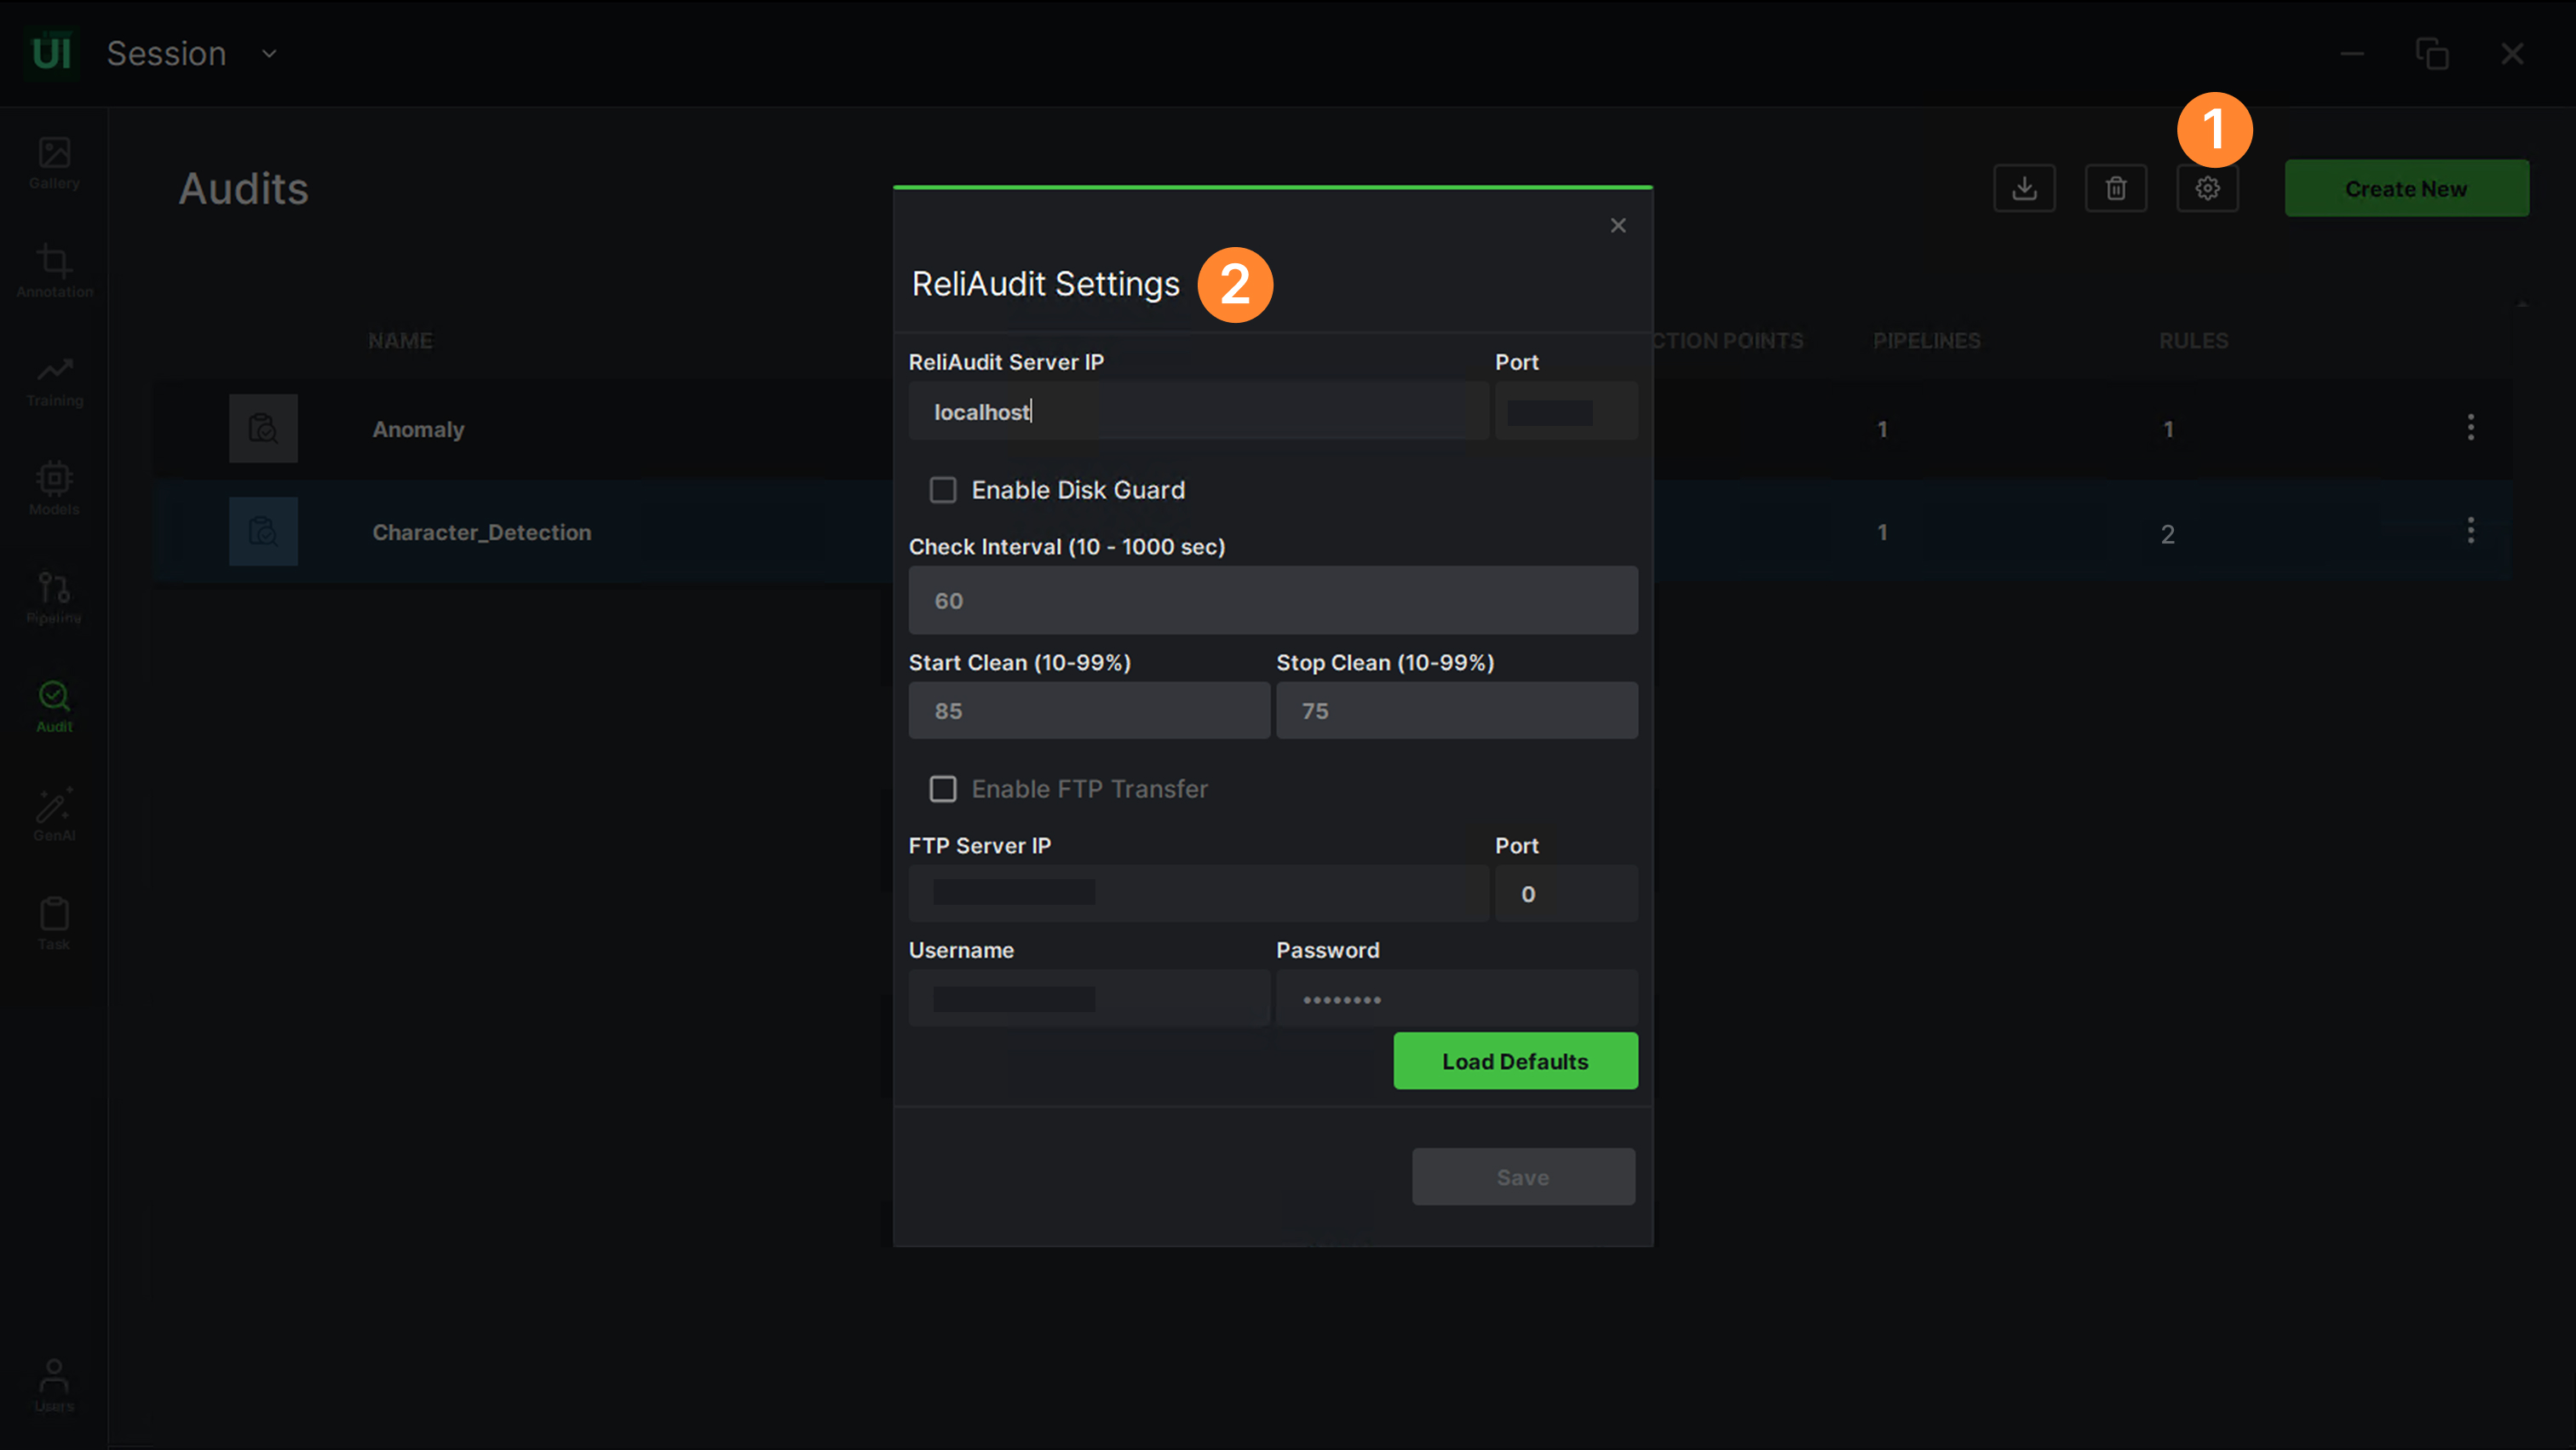Open the Annotation section in the sidebar
2576x1450 pixels.
(x=54, y=272)
